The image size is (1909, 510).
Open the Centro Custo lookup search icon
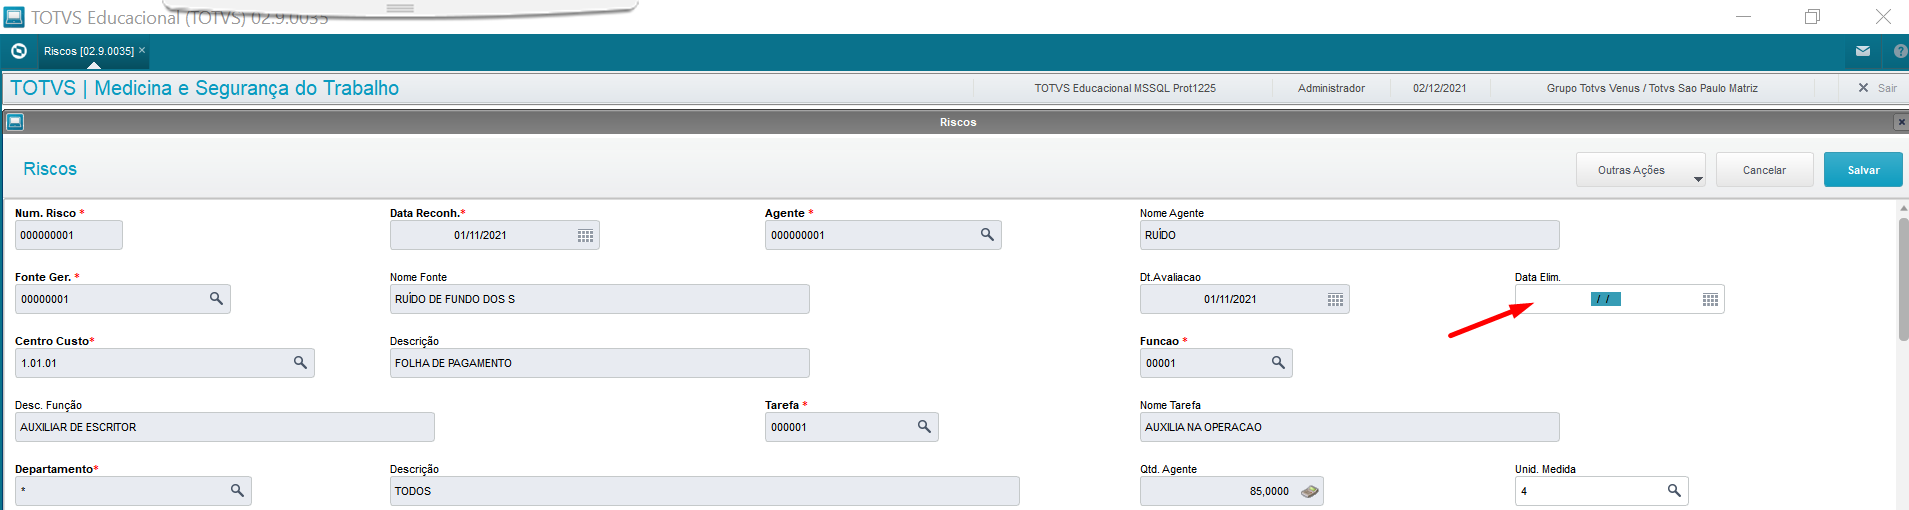(x=300, y=363)
